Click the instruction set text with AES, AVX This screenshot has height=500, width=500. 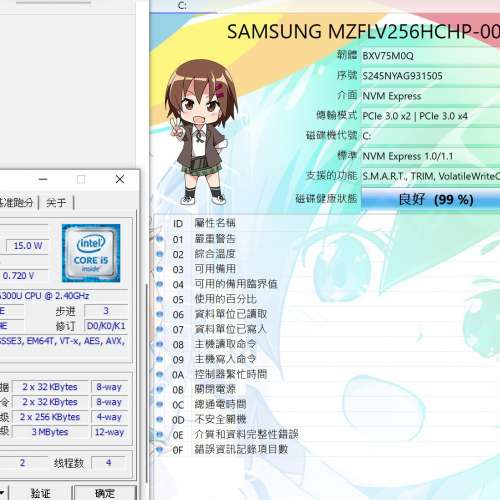click(63, 341)
